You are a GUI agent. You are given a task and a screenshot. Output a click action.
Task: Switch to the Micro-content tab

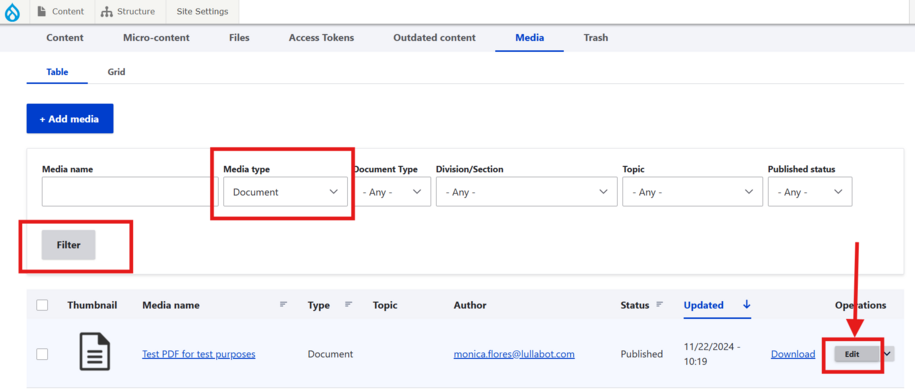[x=156, y=38]
